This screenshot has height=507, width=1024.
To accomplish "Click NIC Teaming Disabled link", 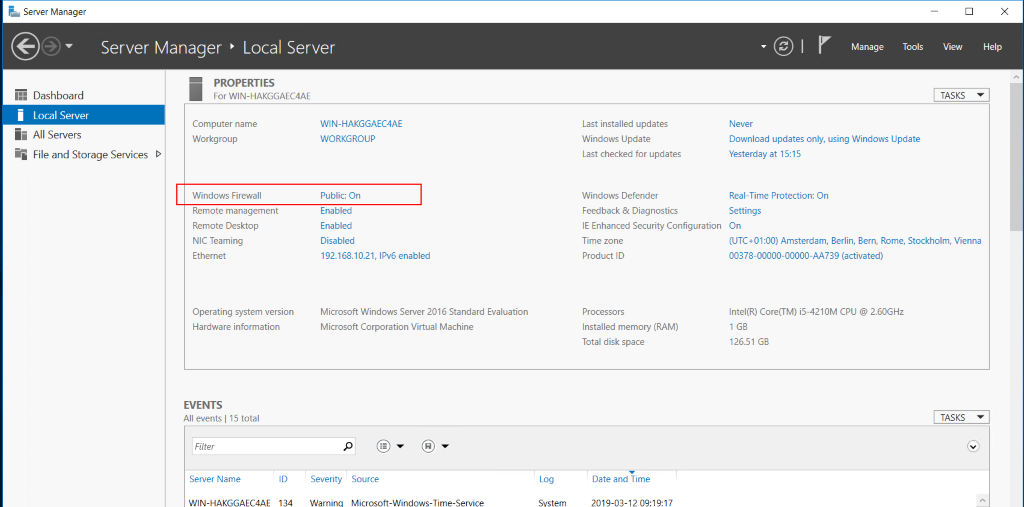I will (337, 240).
